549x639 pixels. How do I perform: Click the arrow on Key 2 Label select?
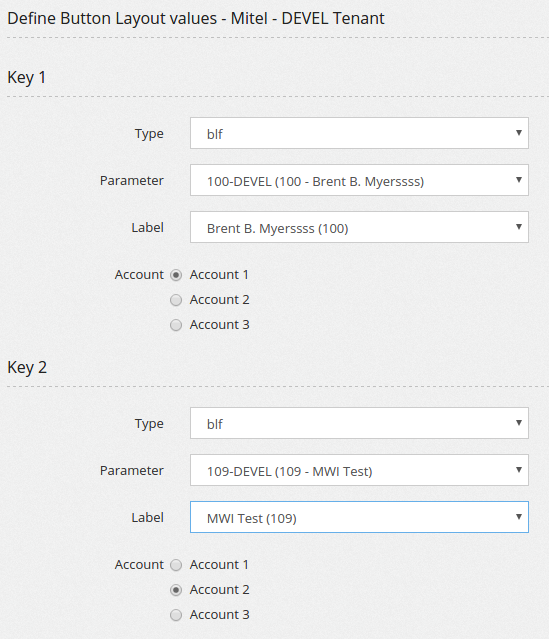coord(518,517)
